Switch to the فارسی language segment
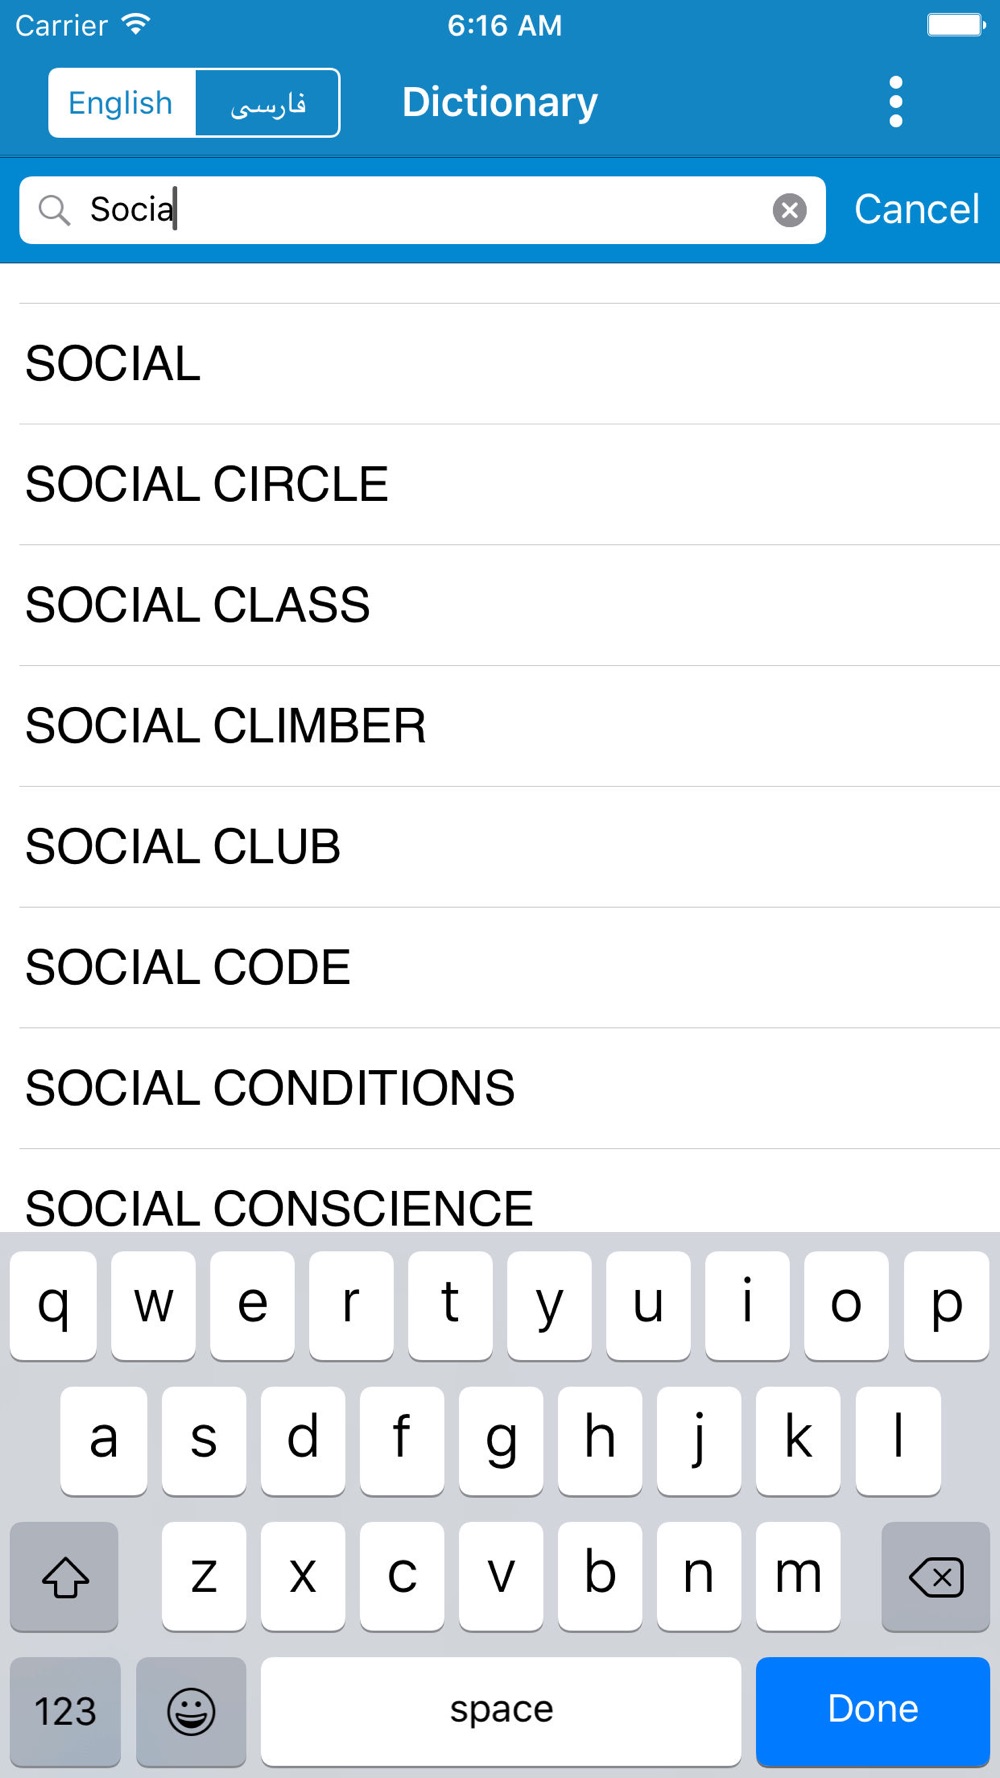The width and height of the screenshot is (1000, 1778). coord(268,103)
